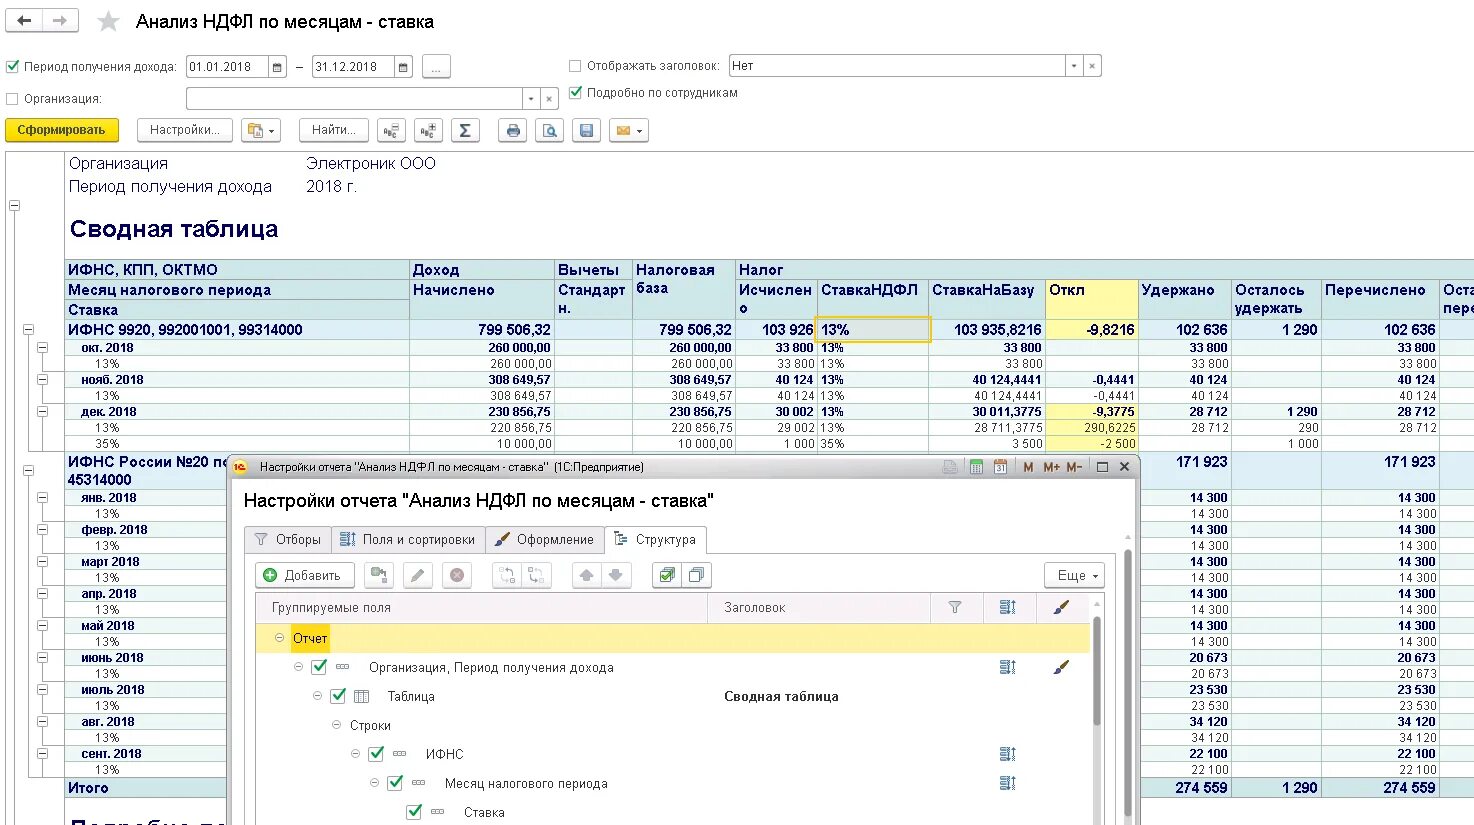Collapse all groups icon in report toolbar
The width and height of the screenshot is (1474, 825).
(392, 130)
